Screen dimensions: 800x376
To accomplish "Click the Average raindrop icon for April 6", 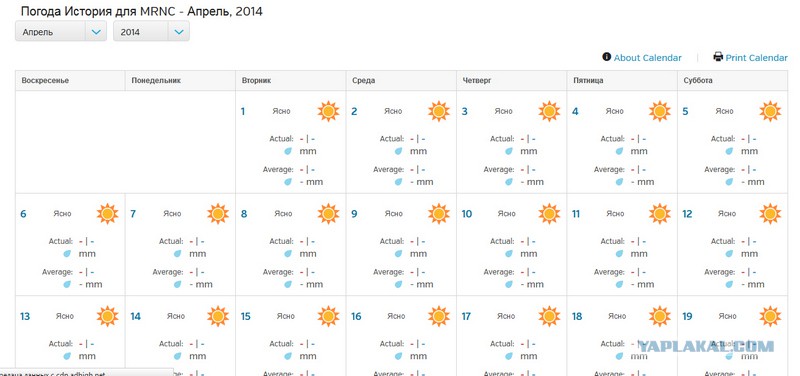I will coord(67,284).
